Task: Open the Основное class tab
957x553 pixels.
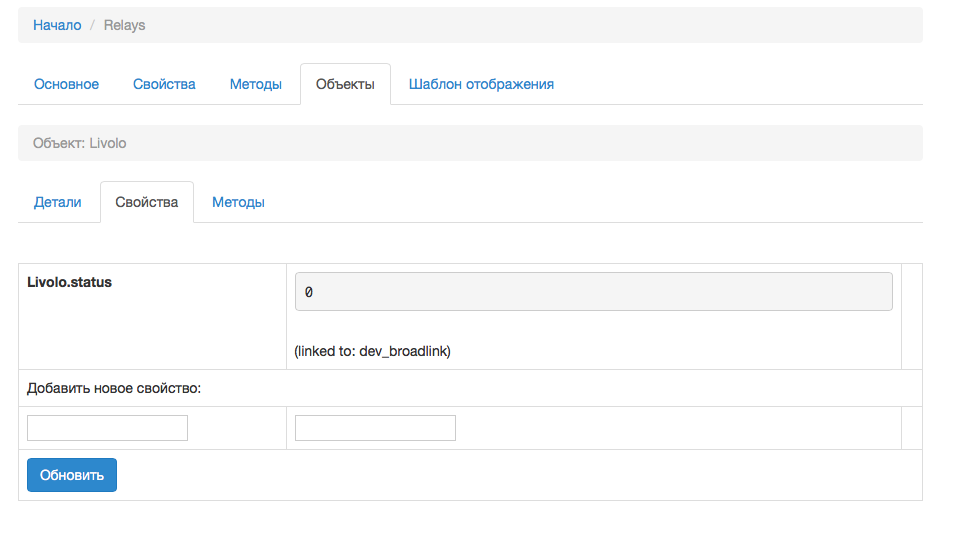Action: pyautogui.click(x=66, y=84)
